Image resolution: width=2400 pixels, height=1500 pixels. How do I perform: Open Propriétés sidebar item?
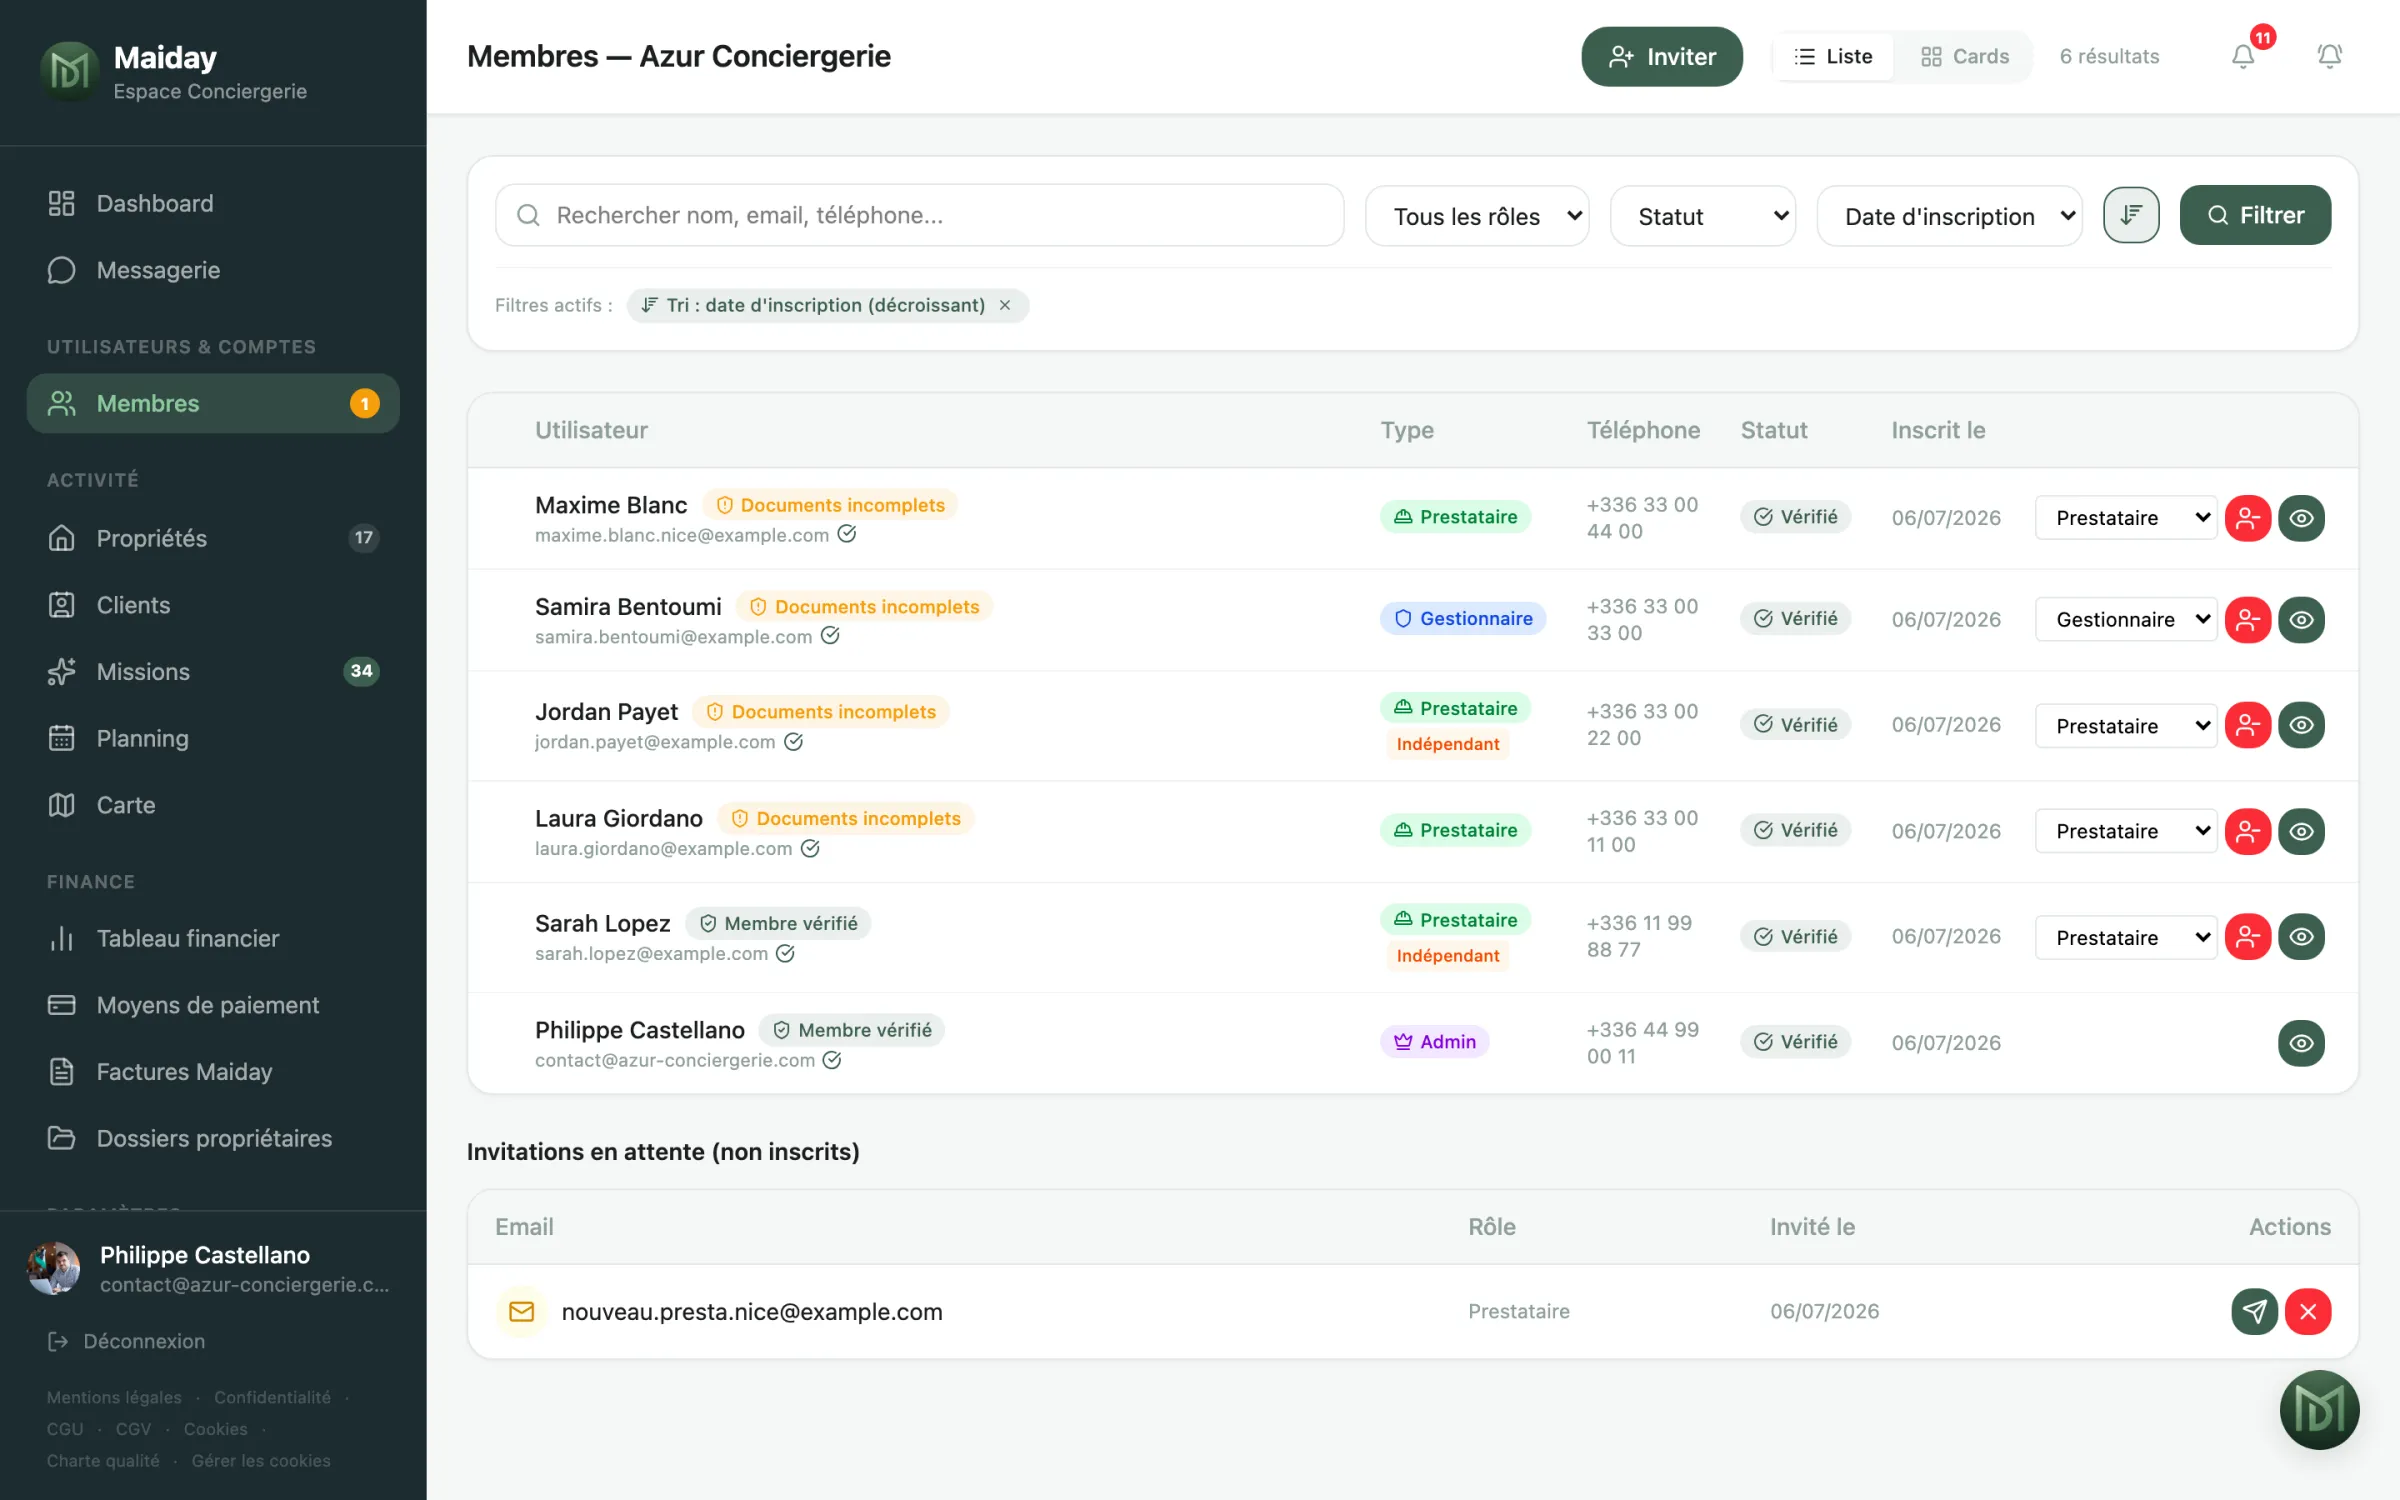click(x=213, y=538)
